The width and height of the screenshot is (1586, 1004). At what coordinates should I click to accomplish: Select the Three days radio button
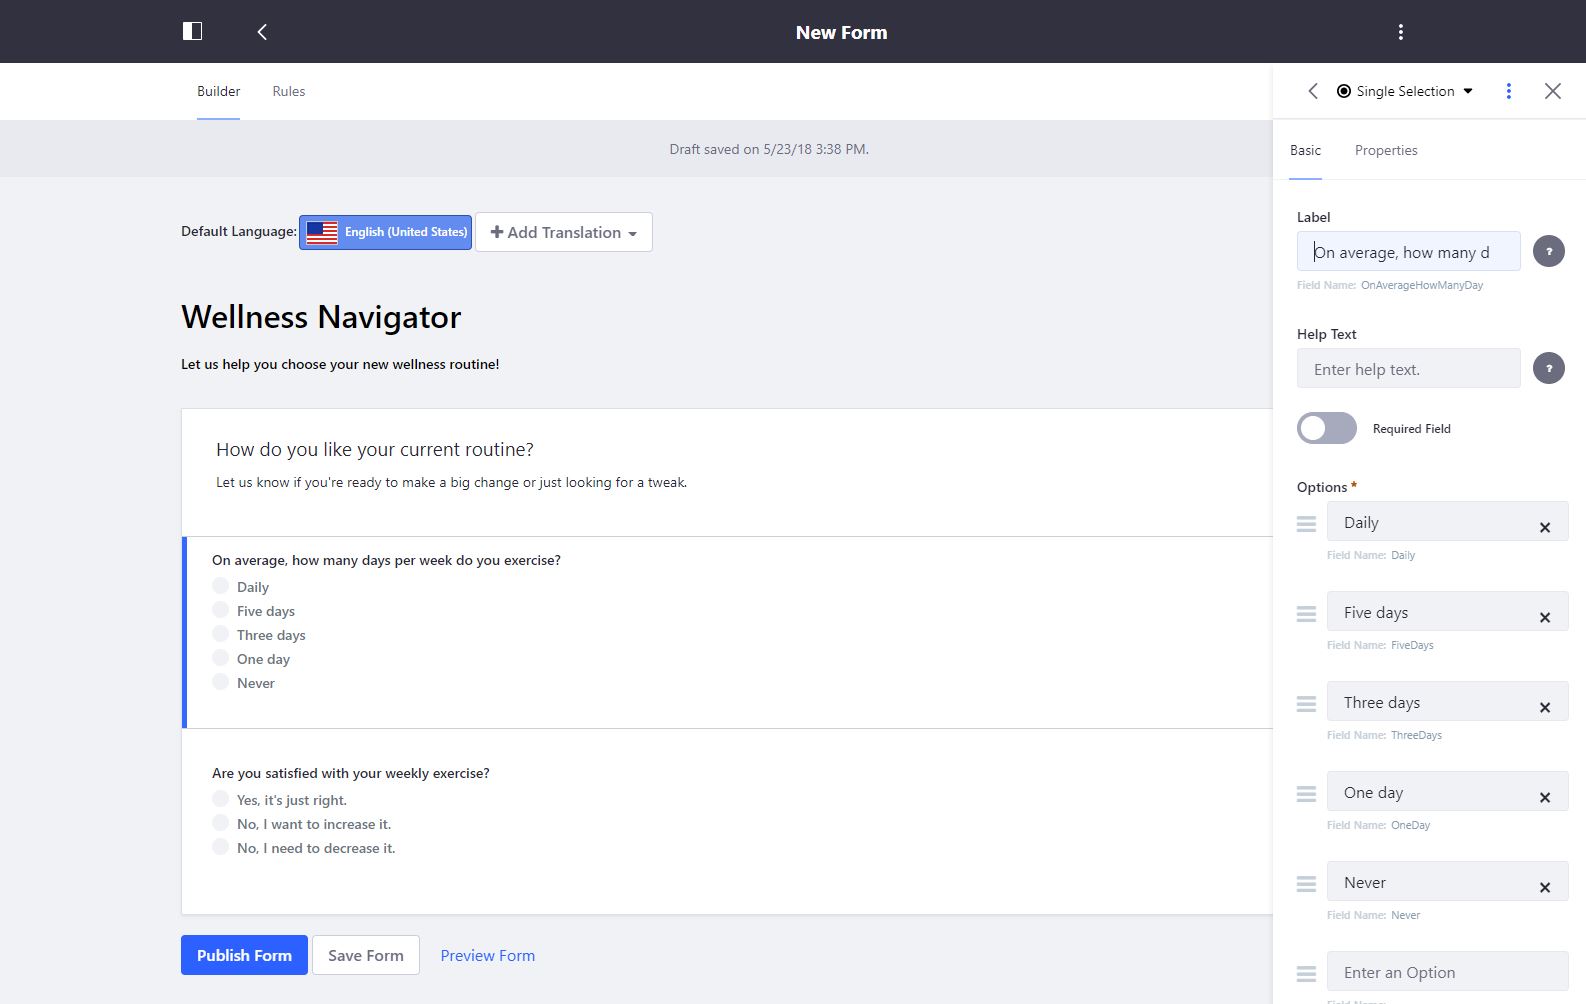coord(220,634)
